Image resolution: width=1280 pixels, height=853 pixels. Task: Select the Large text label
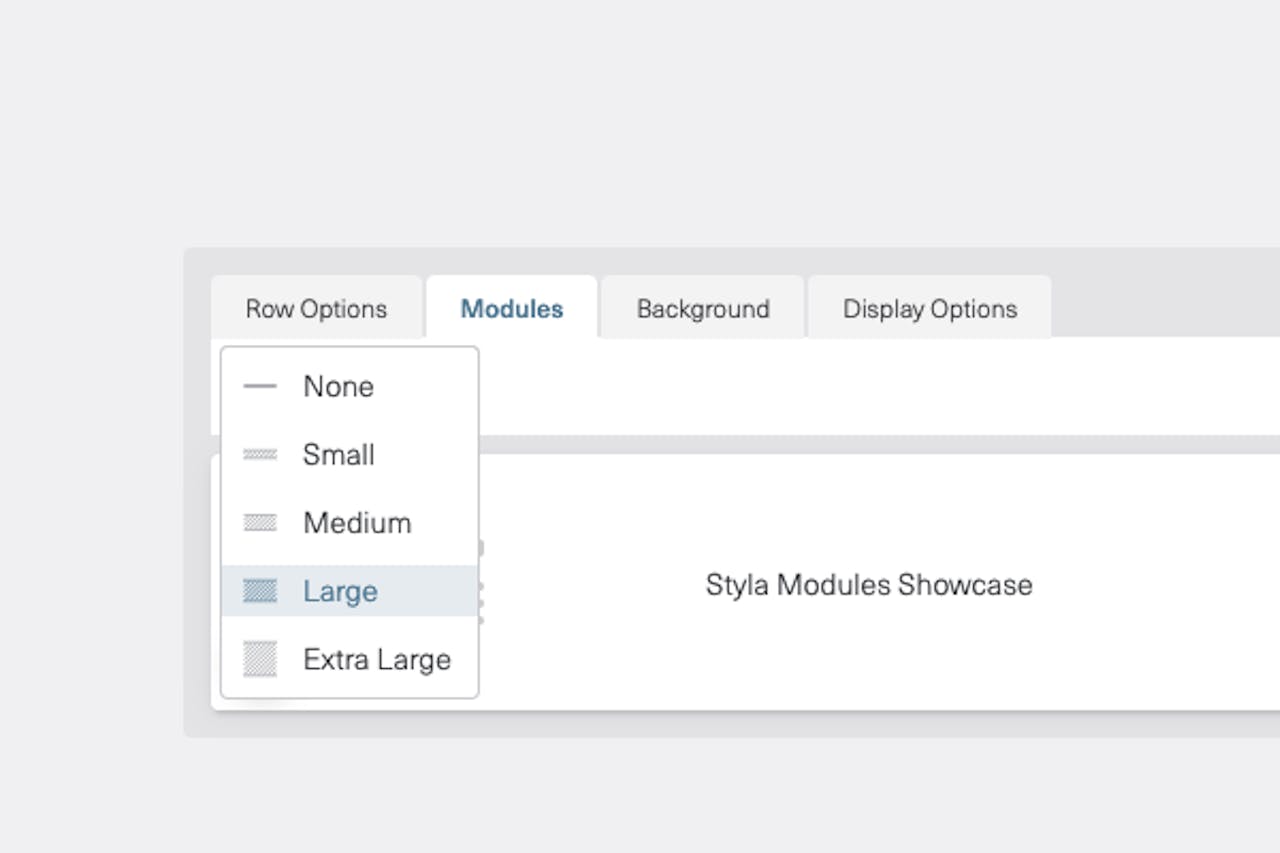pos(340,591)
